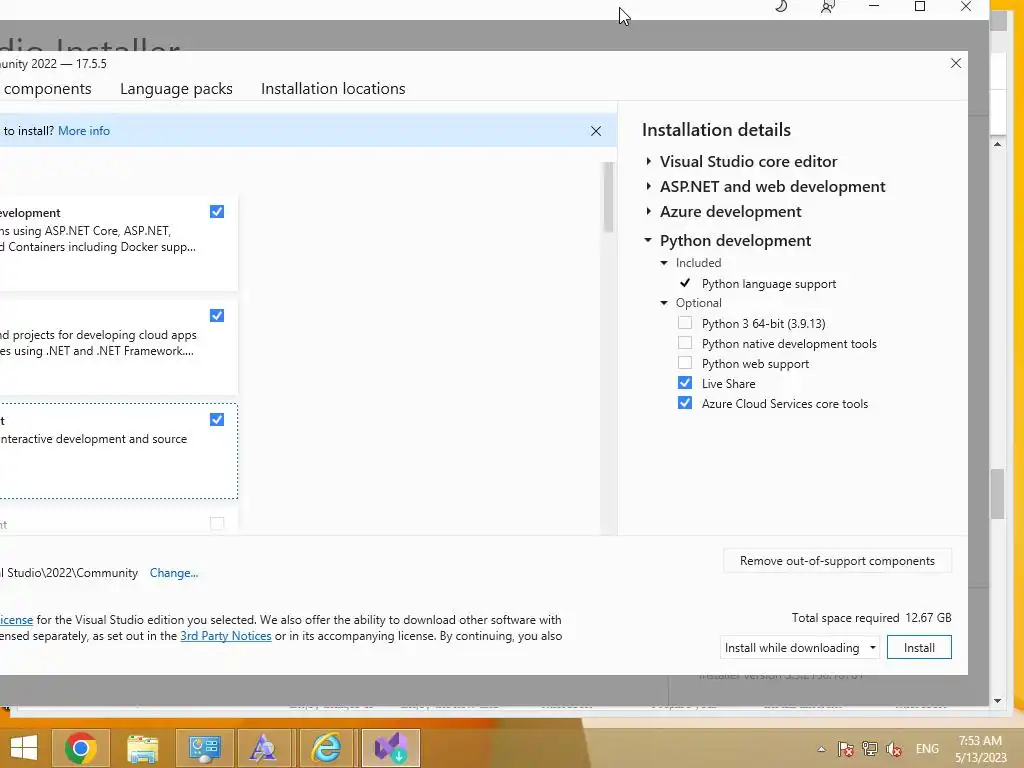Viewport: 1024px width, 768px height.
Task: Uncheck the interactive development workload checkbox
Action: [x=217, y=419]
